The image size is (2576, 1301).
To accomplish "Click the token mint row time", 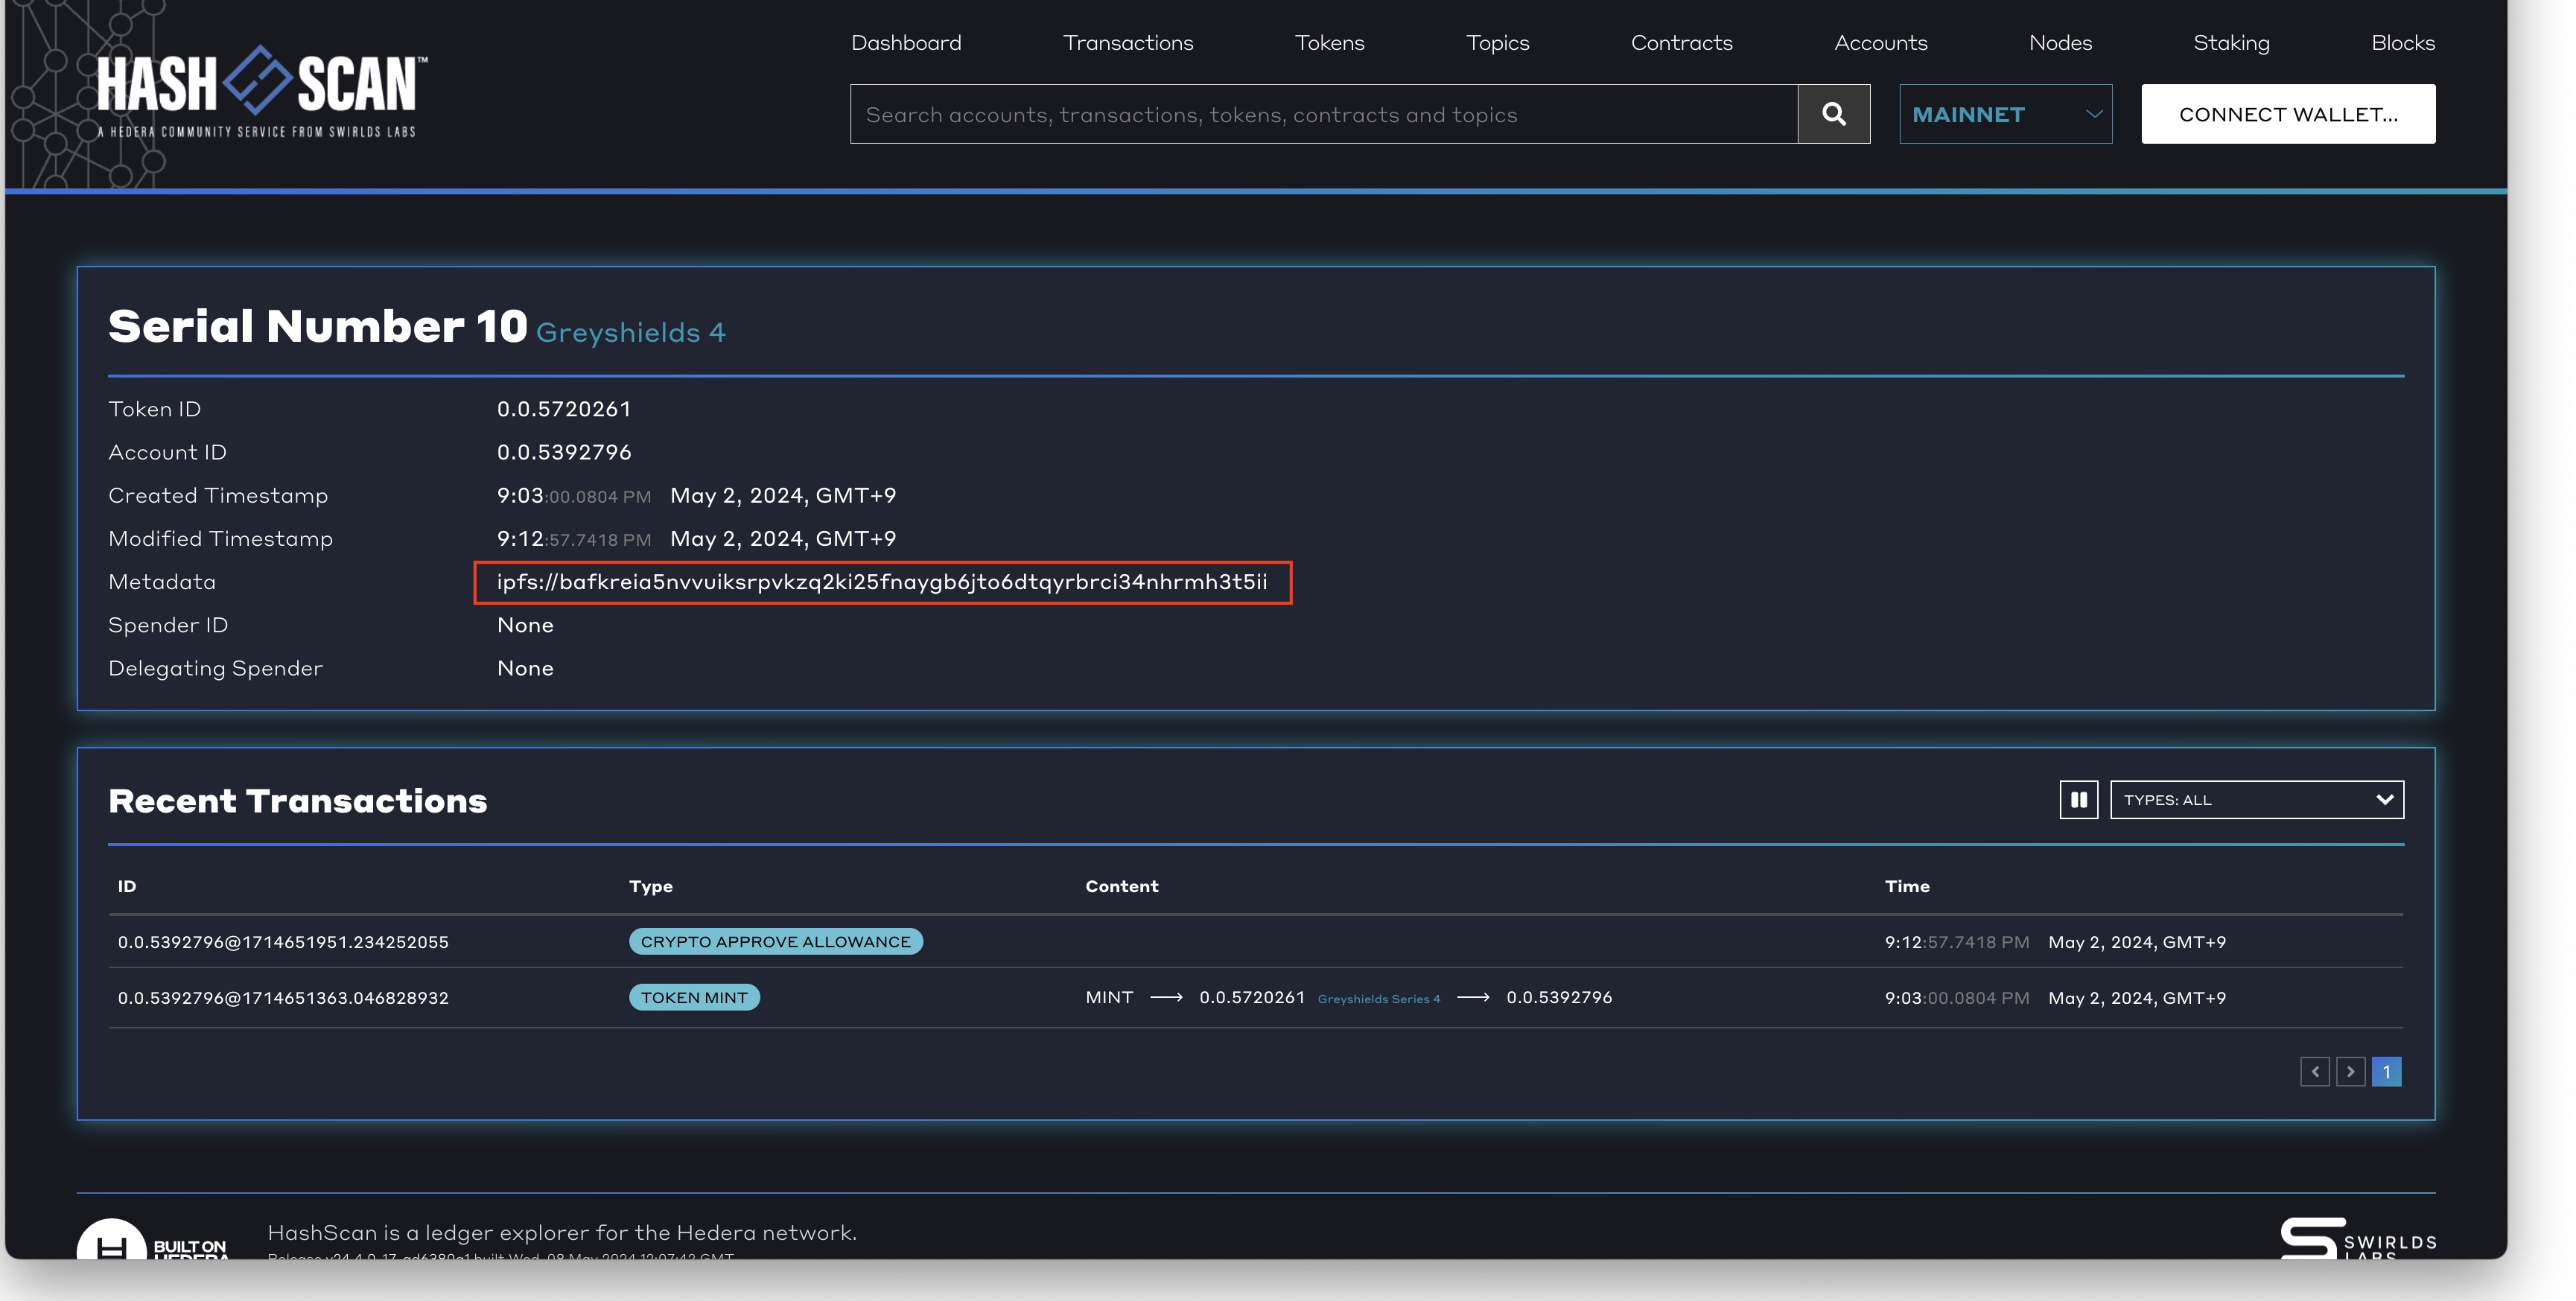I will pyautogui.click(x=2055, y=997).
